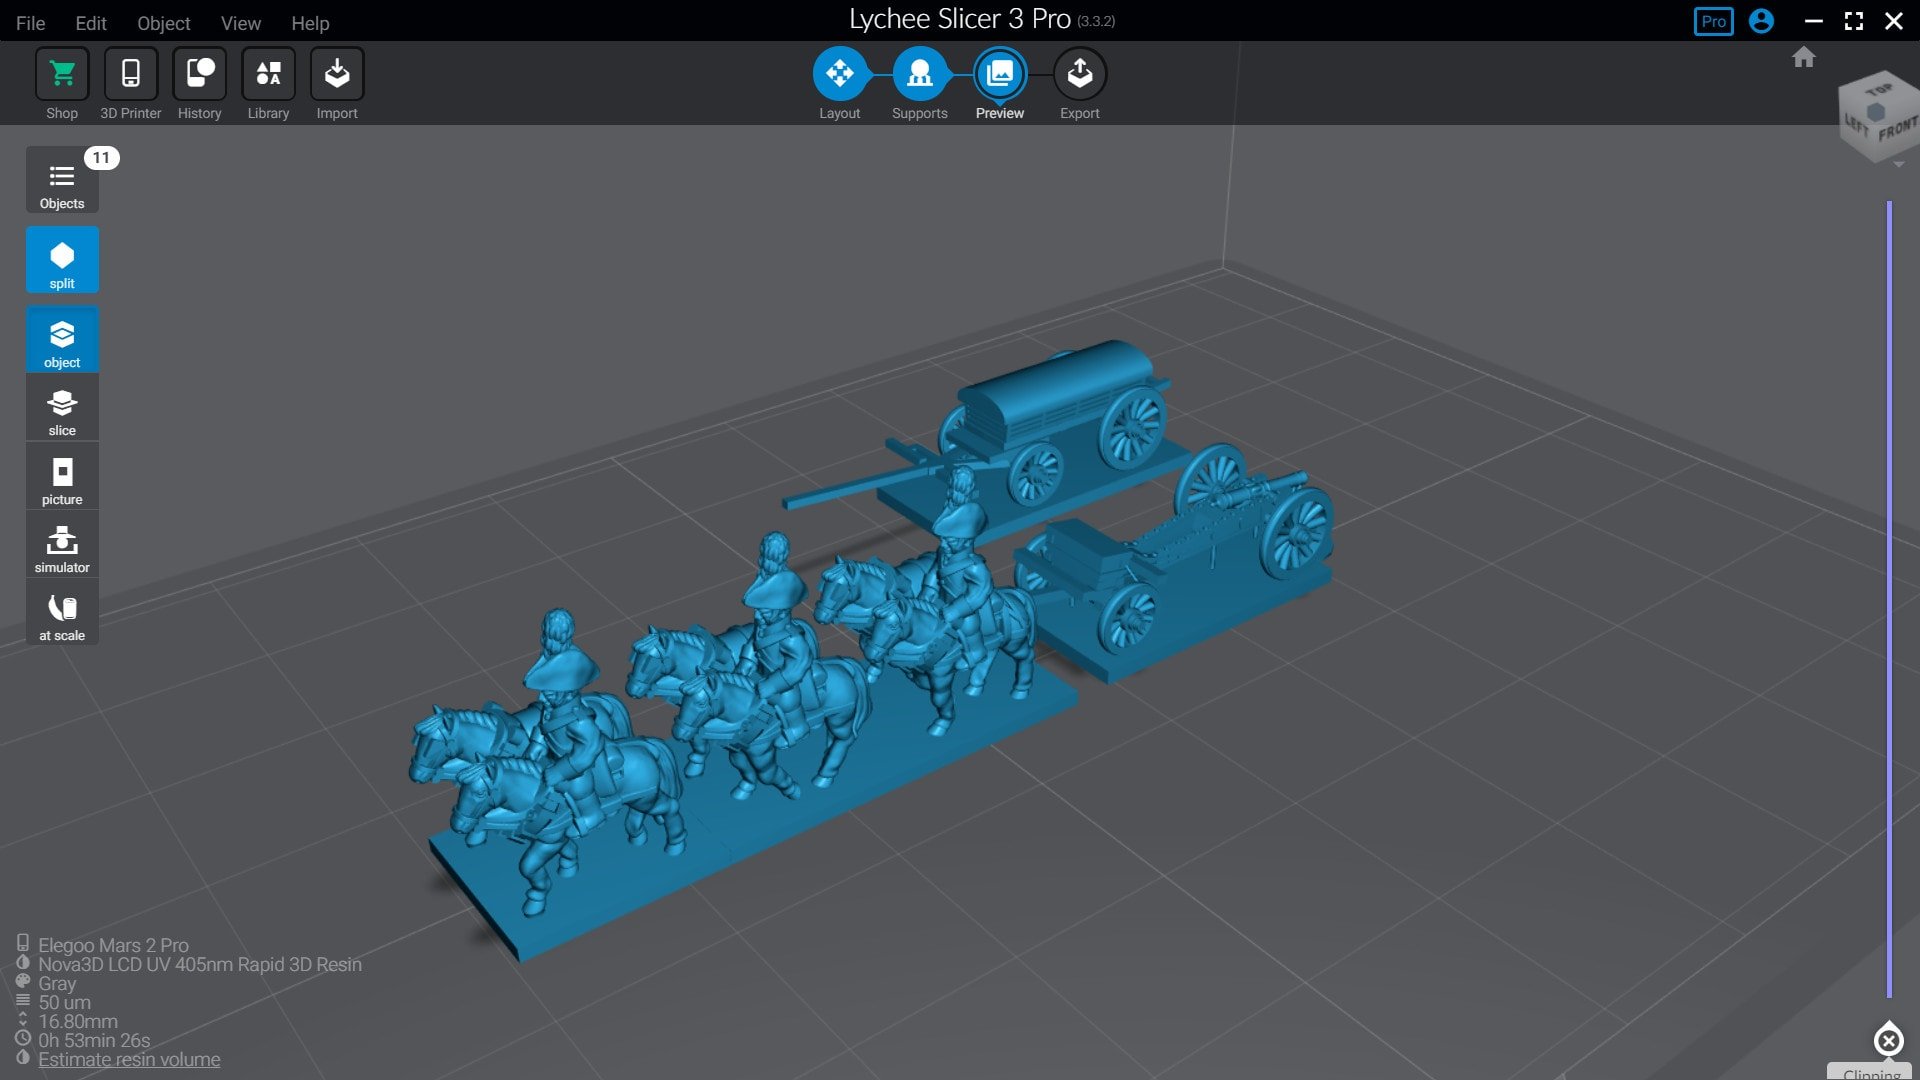Click the view orientation cube
Screen dimensions: 1920x1080
1879,115
